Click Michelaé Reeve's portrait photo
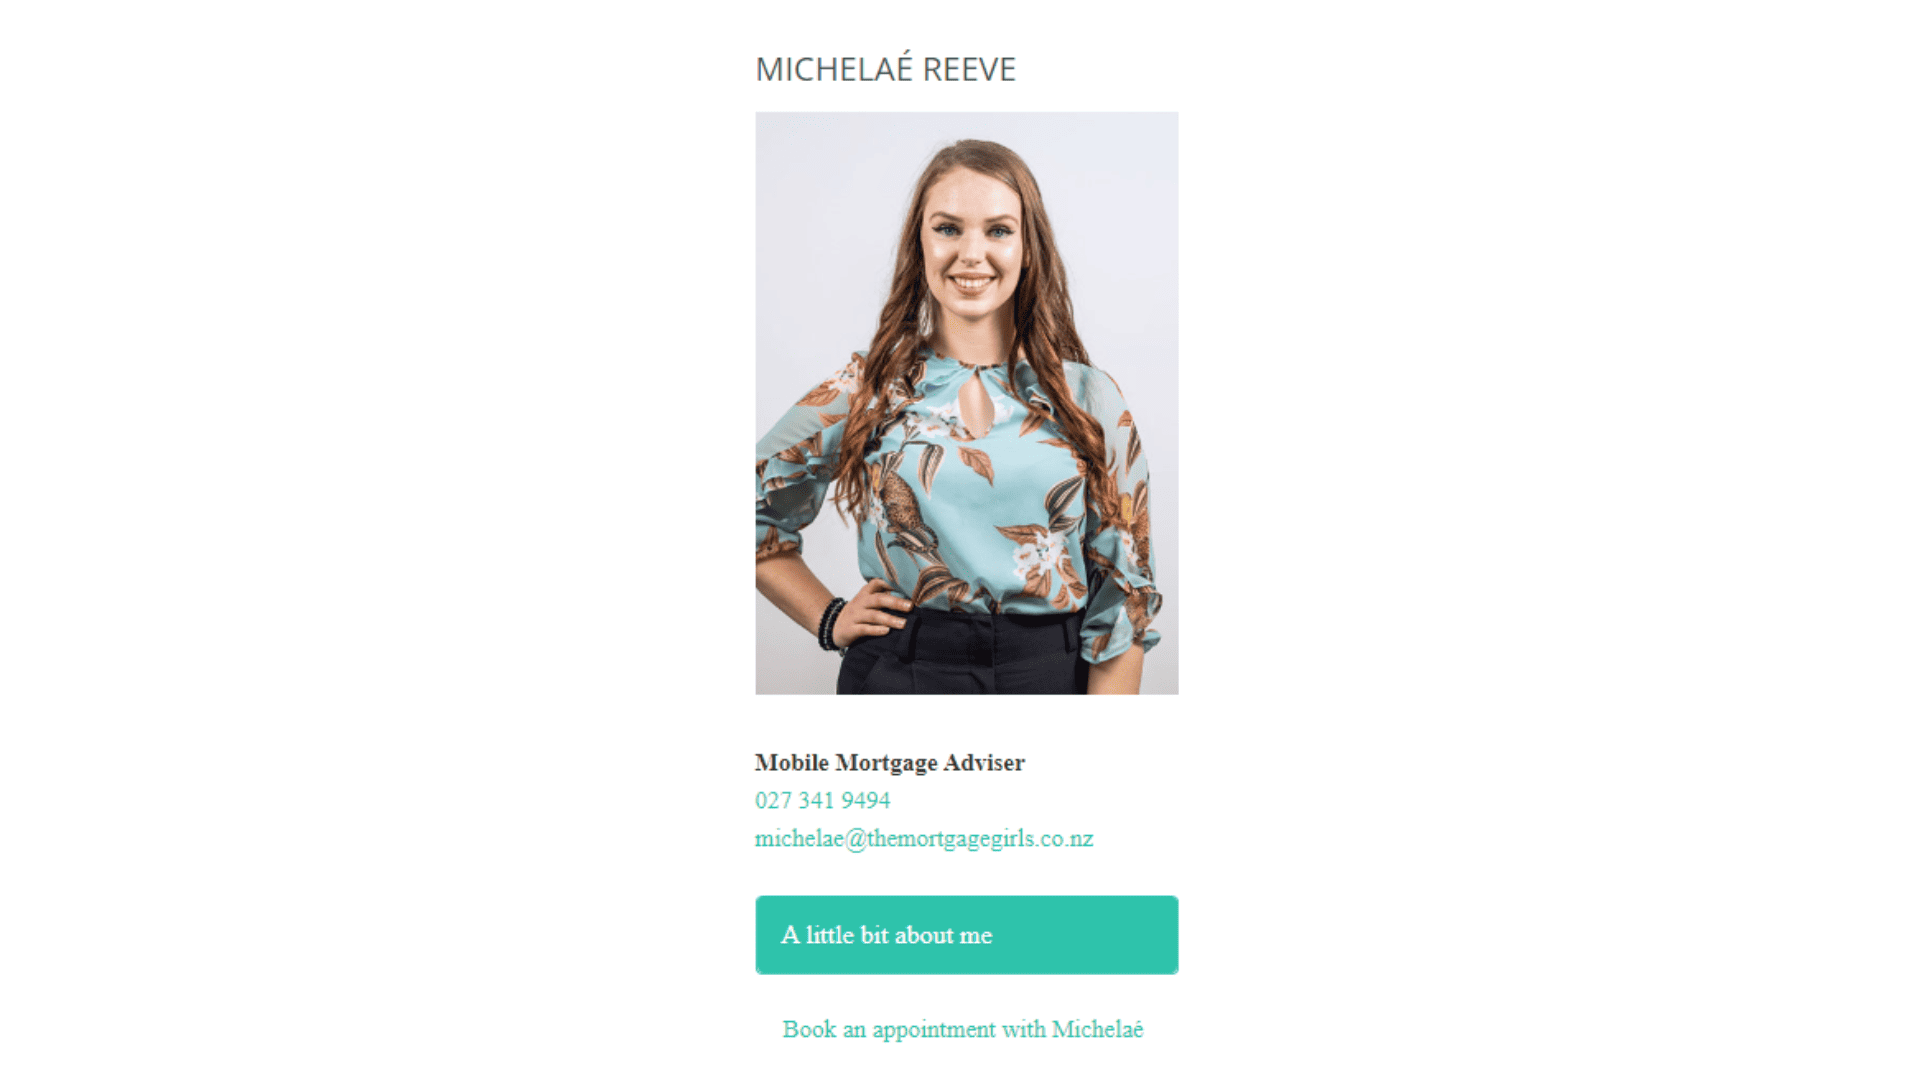Viewport: 1920px width, 1080px height. pyautogui.click(x=966, y=403)
